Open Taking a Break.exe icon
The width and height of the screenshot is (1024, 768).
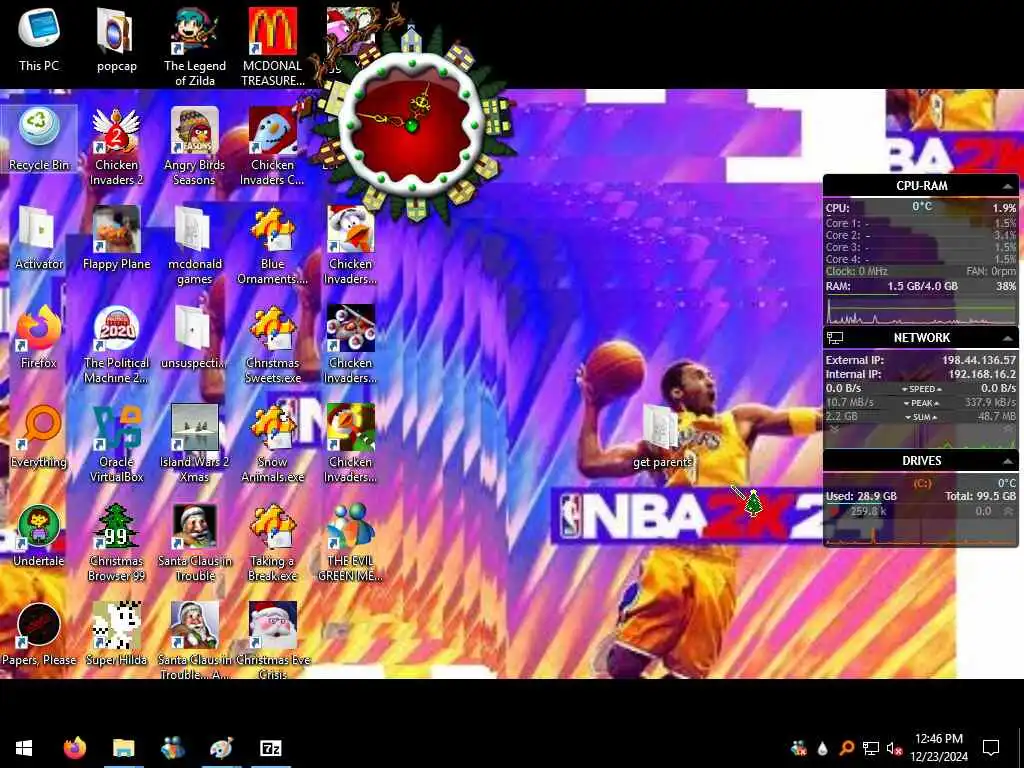coord(272,543)
